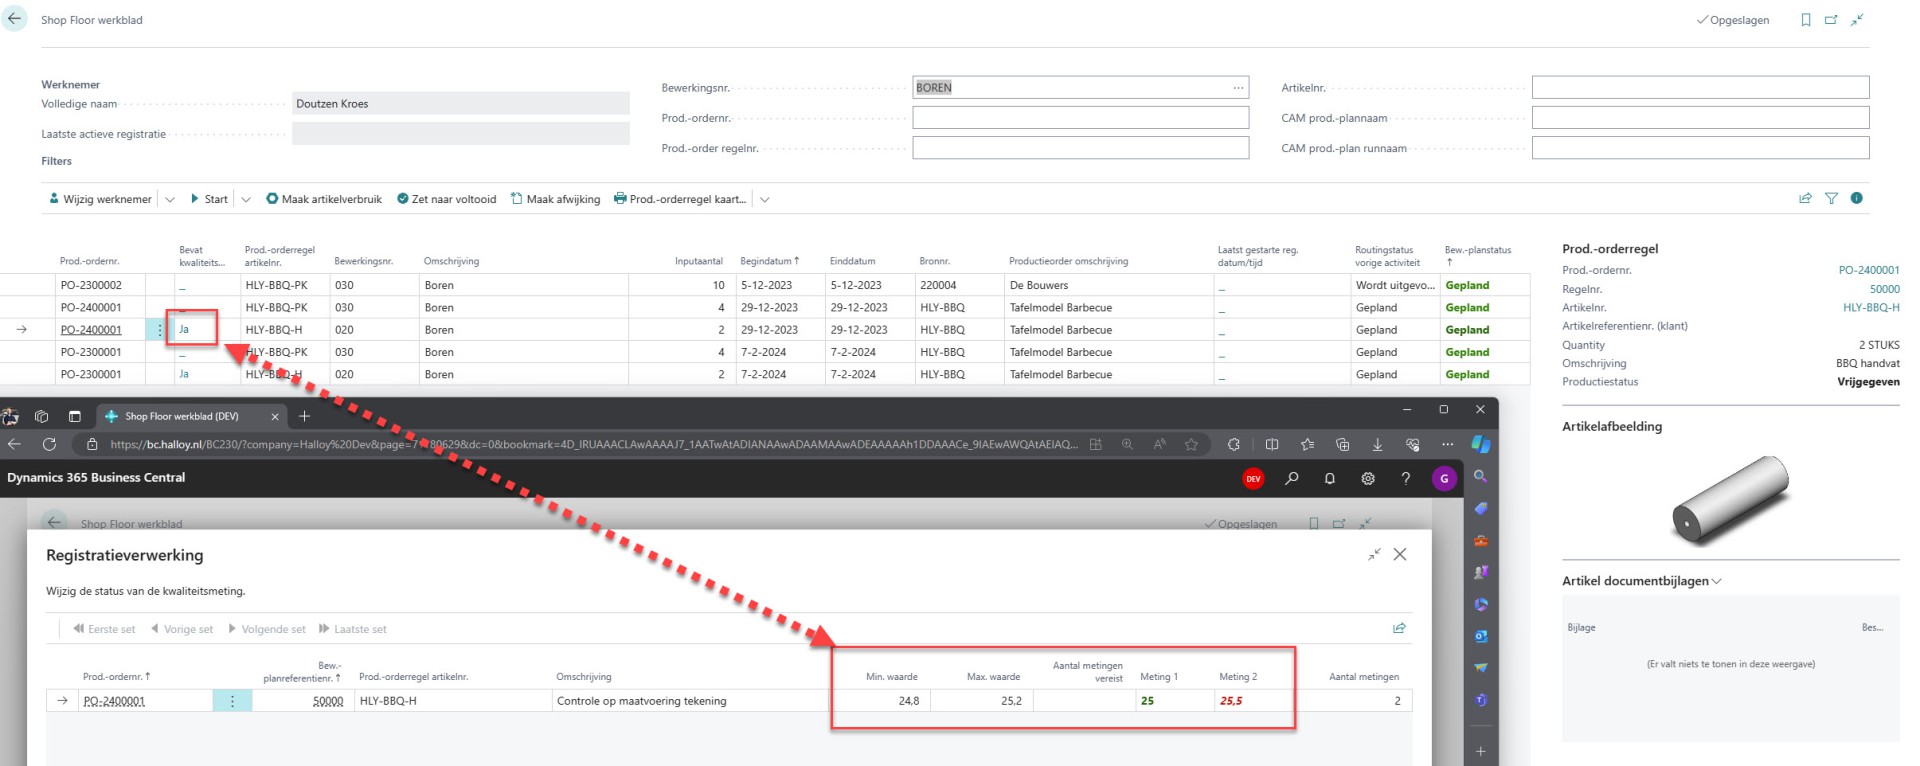
Task: Open row menu dots in Registratieverwerking row
Action: pyautogui.click(x=232, y=701)
